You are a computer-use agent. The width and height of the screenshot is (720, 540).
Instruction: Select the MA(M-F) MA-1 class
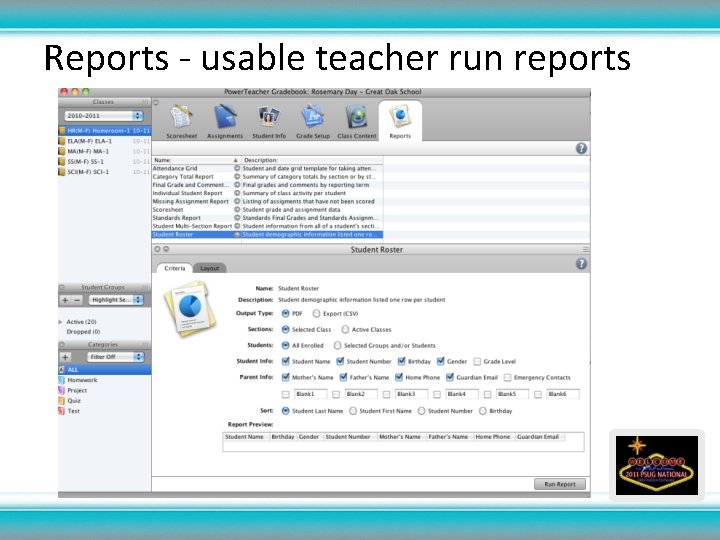point(104,152)
